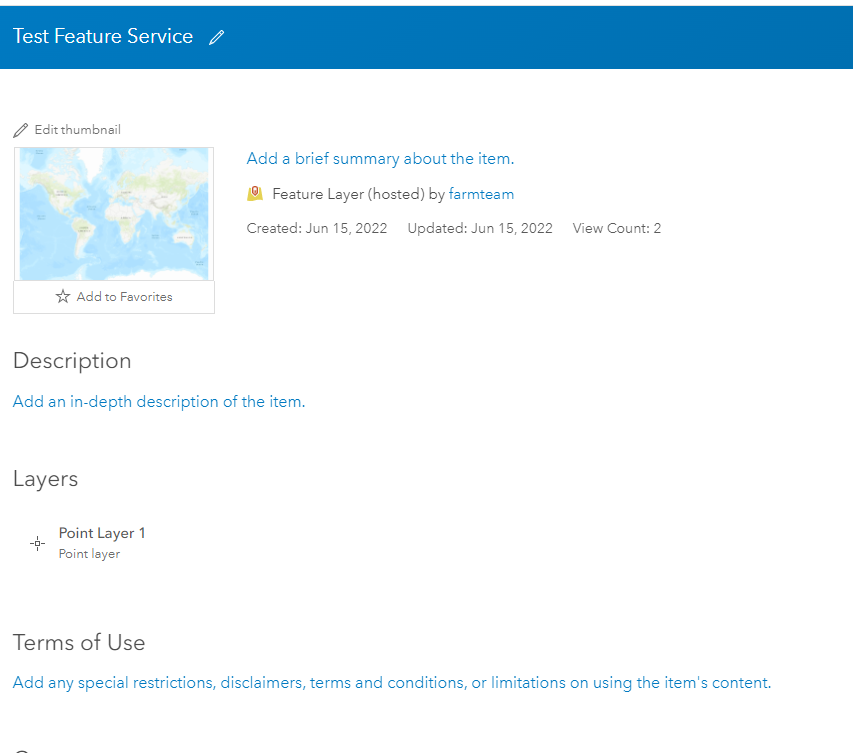Open the item thumbnail map image
This screenshot has height=753, width=853.
coord(113,213)
